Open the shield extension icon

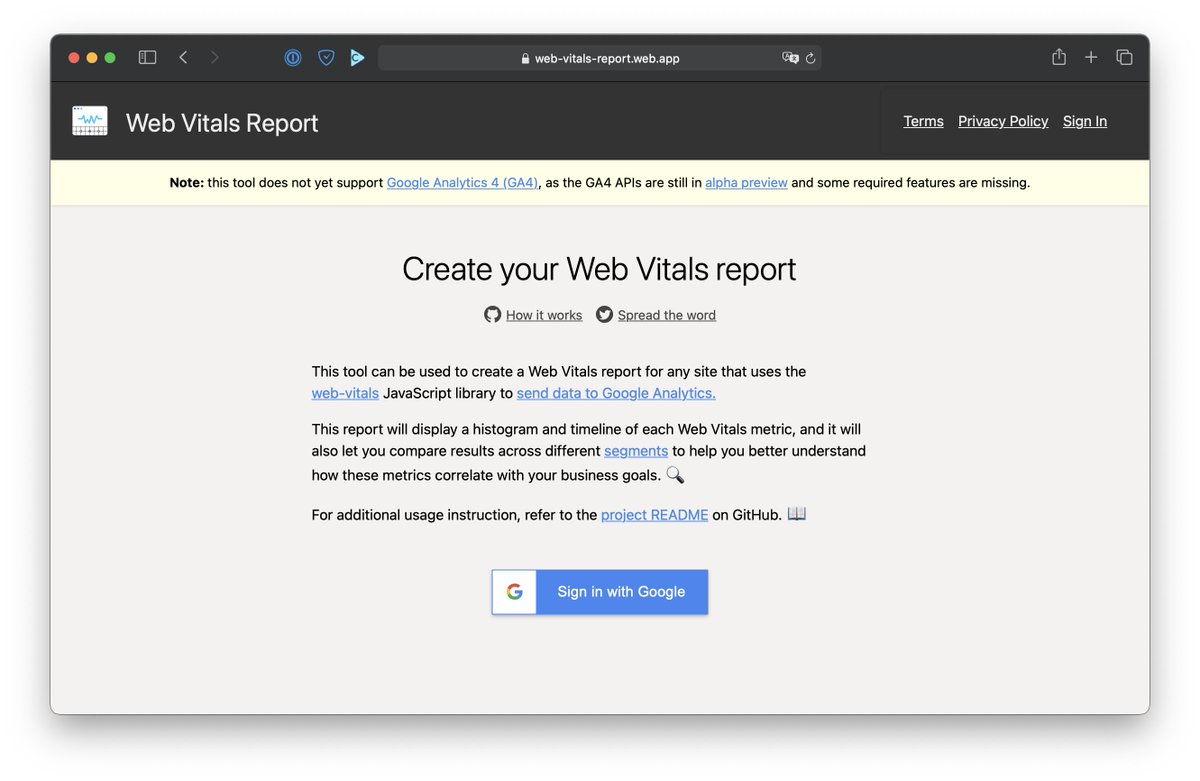click(326, 58)
